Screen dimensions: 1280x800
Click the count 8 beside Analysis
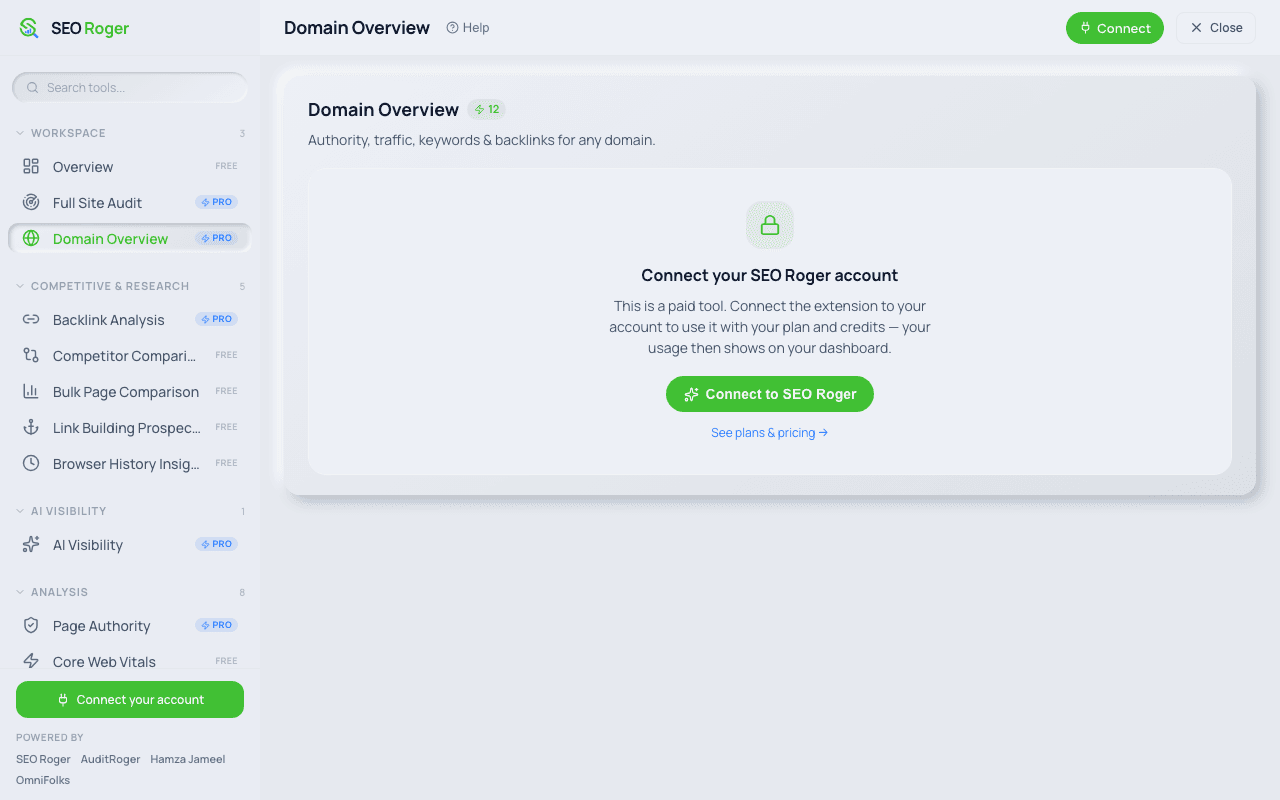242,592
